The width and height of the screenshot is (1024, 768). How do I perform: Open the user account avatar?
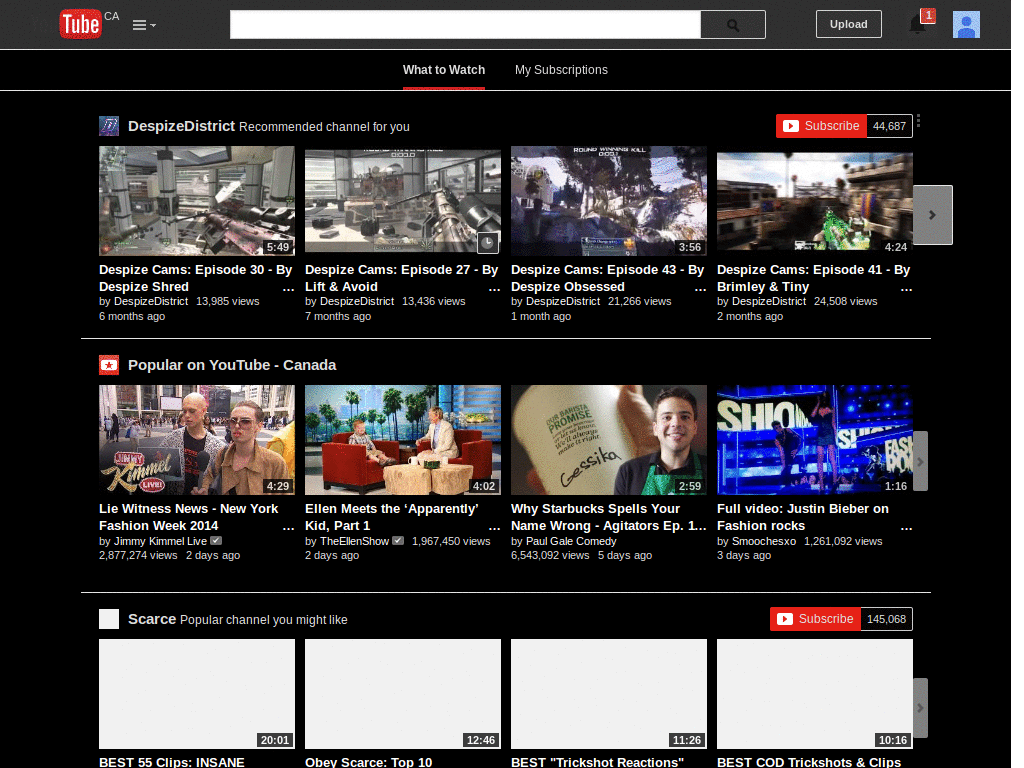(x=966, y=24)
